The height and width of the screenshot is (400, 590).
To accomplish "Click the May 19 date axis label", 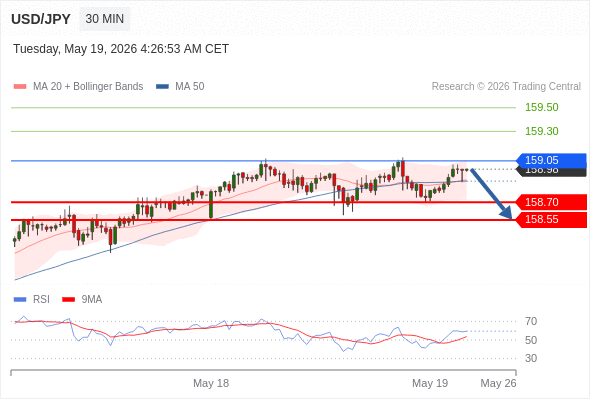I will click(x=430, y=383).
